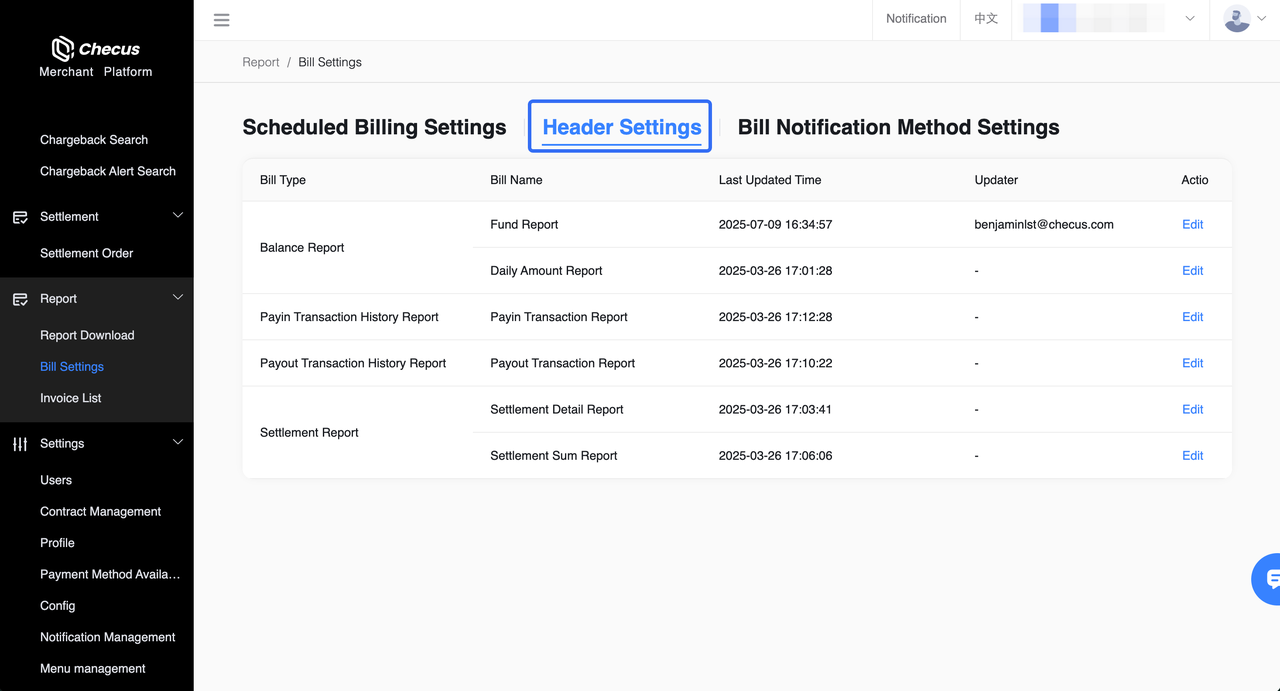Open the floating chat support icon
Screen dimensions: 1280x691
point(1270,578)
